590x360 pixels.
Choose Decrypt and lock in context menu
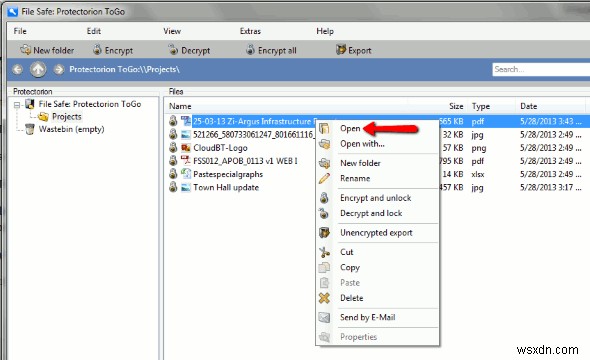371,213
